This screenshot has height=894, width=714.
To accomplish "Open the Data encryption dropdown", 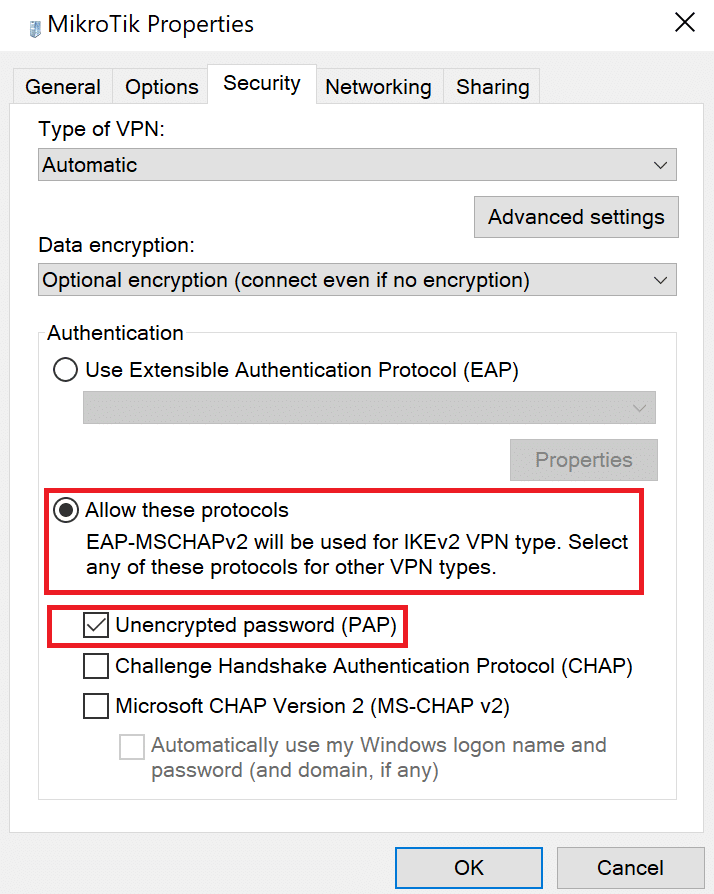I will pos(358,280).
